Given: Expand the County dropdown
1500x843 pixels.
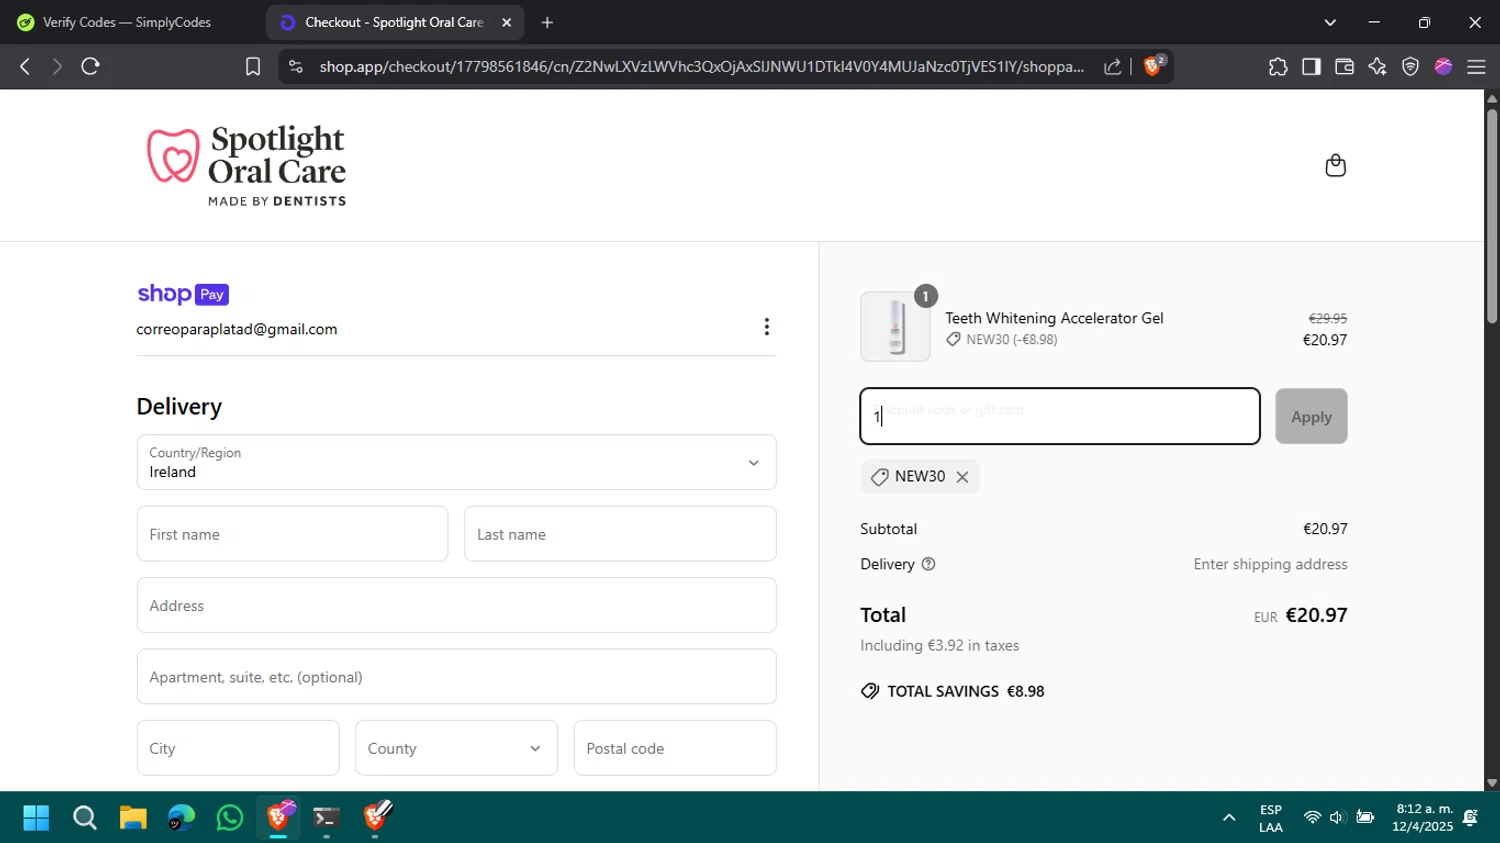Looking at the screenshot, I should (456, 748).
